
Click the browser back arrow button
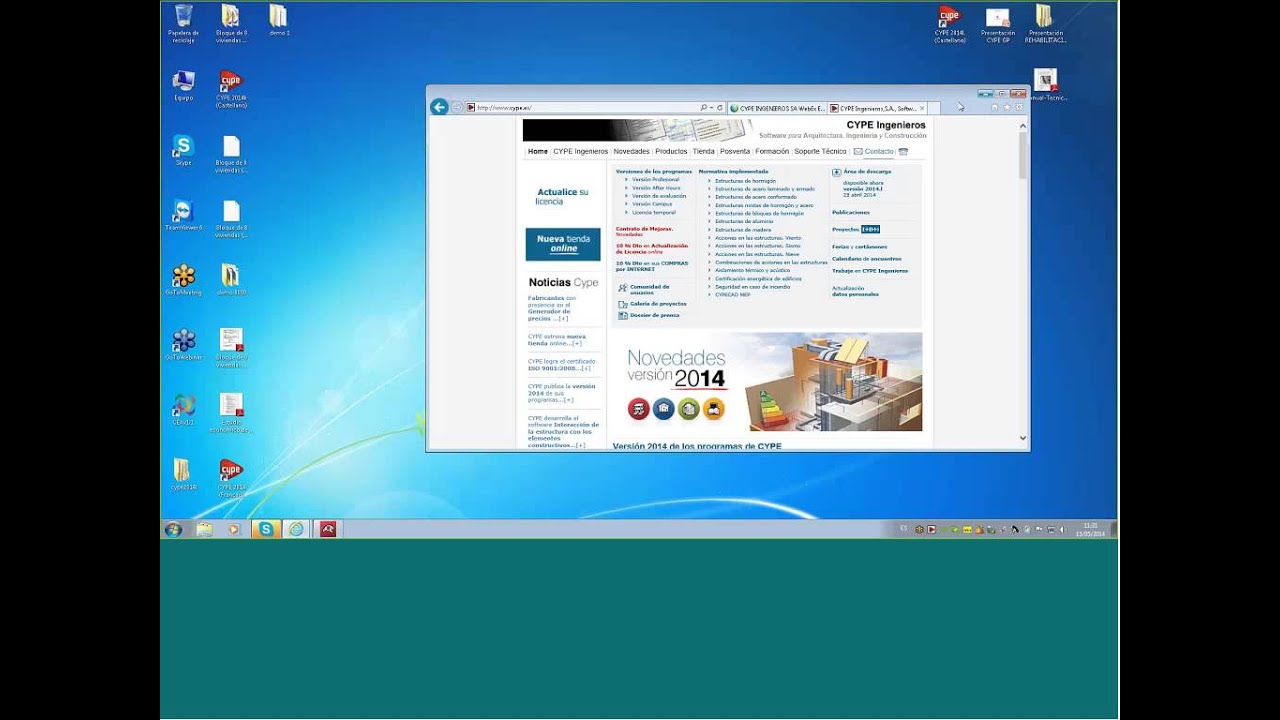[x=438, y=107]
